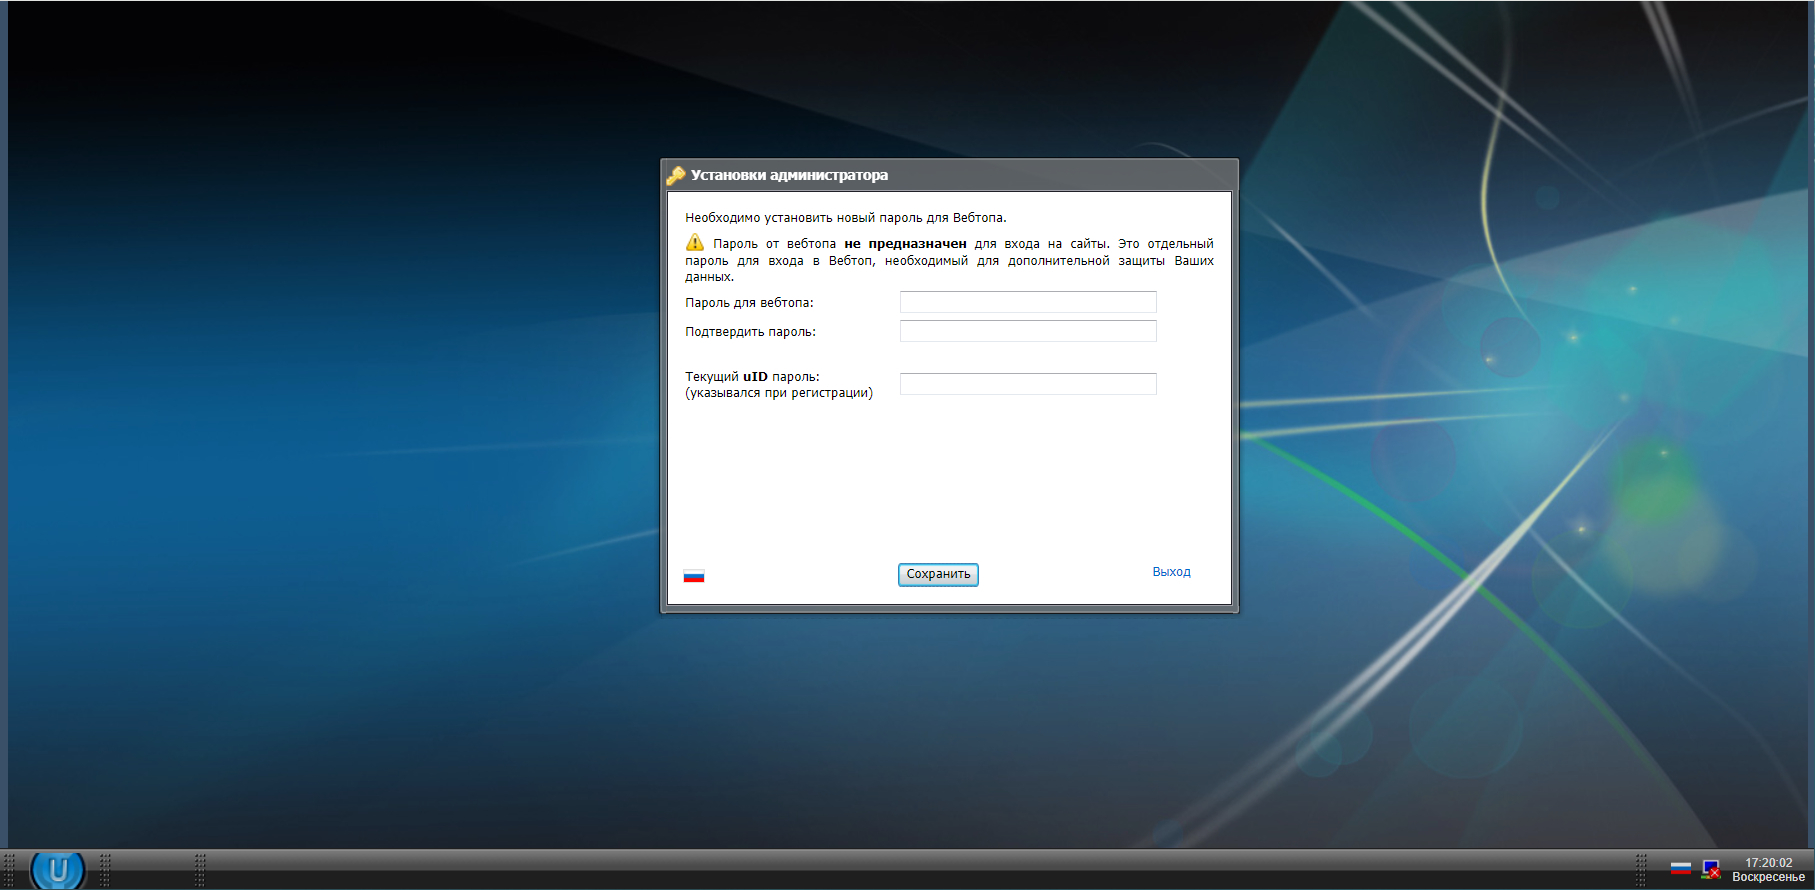Click the Выход link
The height and width of the screenshot is (890, 1815).
(1171, 572)
